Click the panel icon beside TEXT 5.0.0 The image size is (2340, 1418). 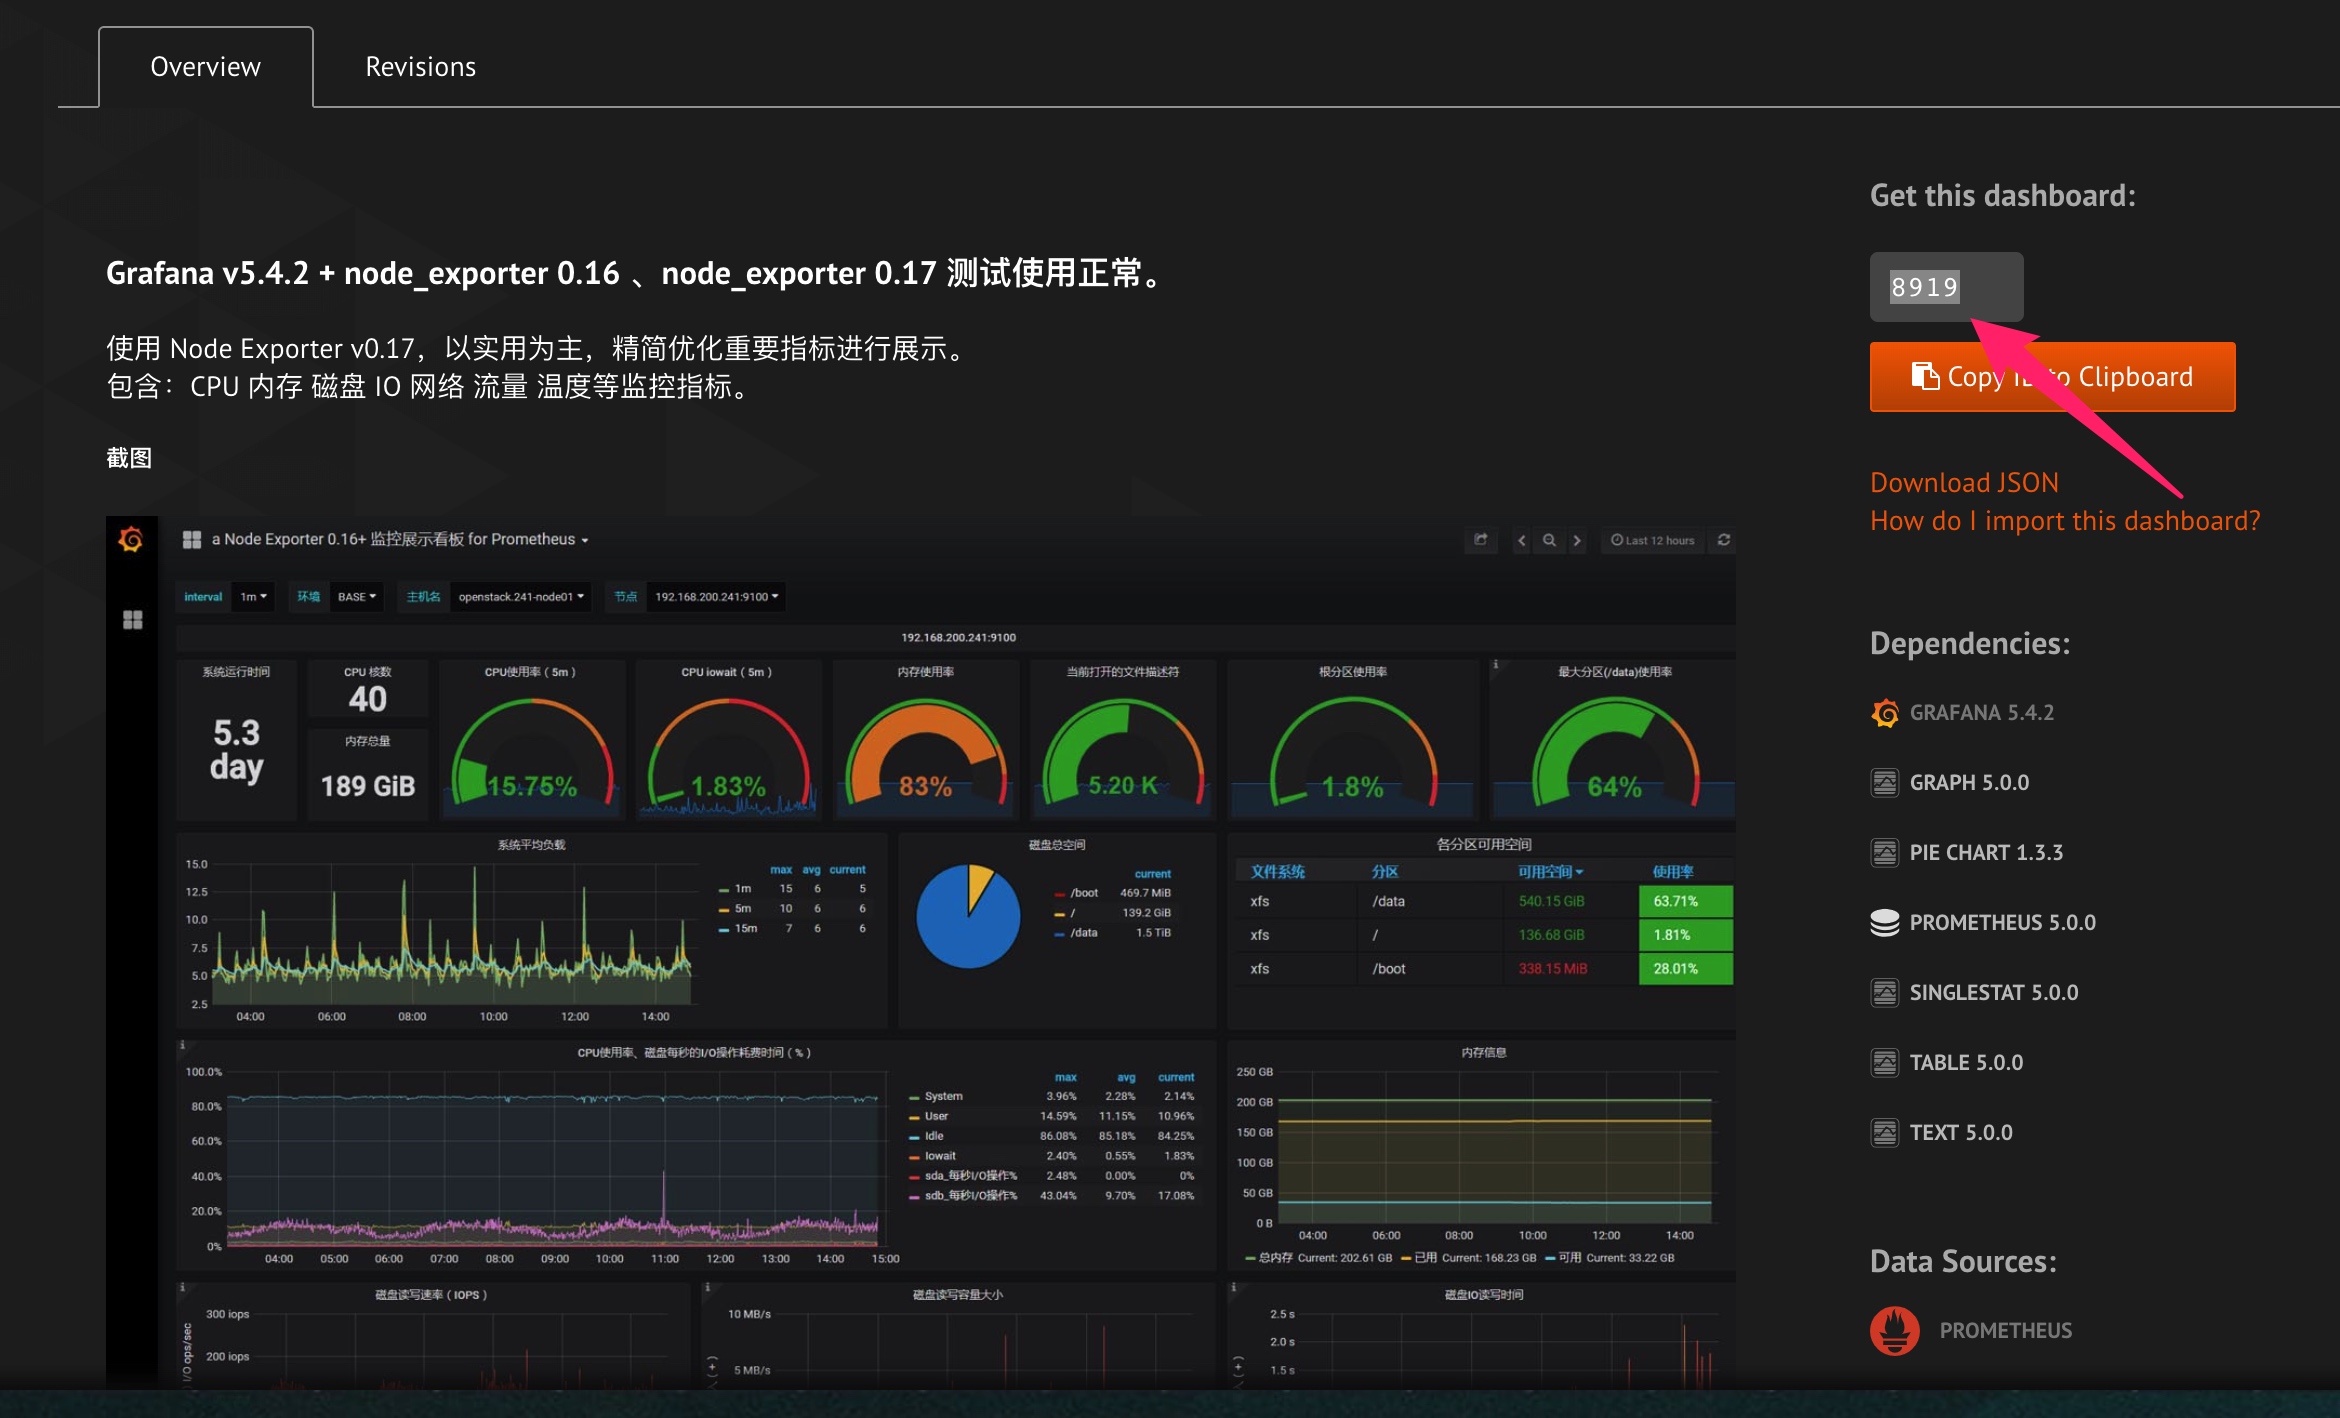[x=1885, y=1133]
